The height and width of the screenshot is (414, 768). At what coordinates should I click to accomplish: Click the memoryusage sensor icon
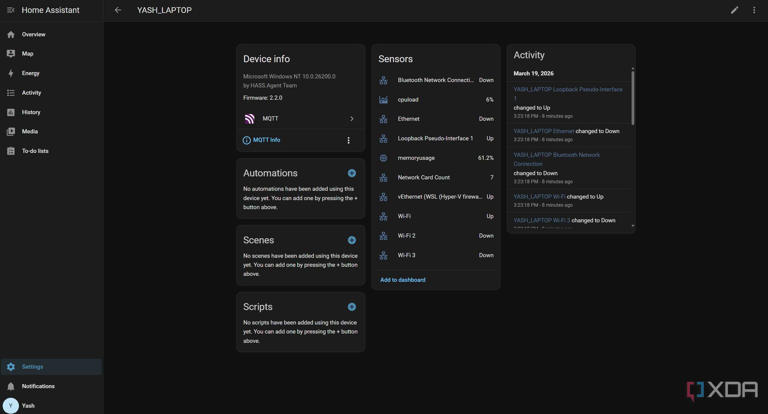pos(384,158)
